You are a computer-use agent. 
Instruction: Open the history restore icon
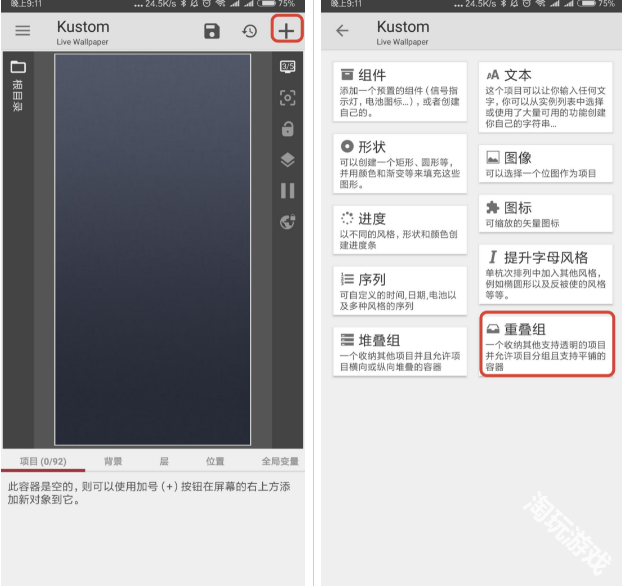point(249,31)
